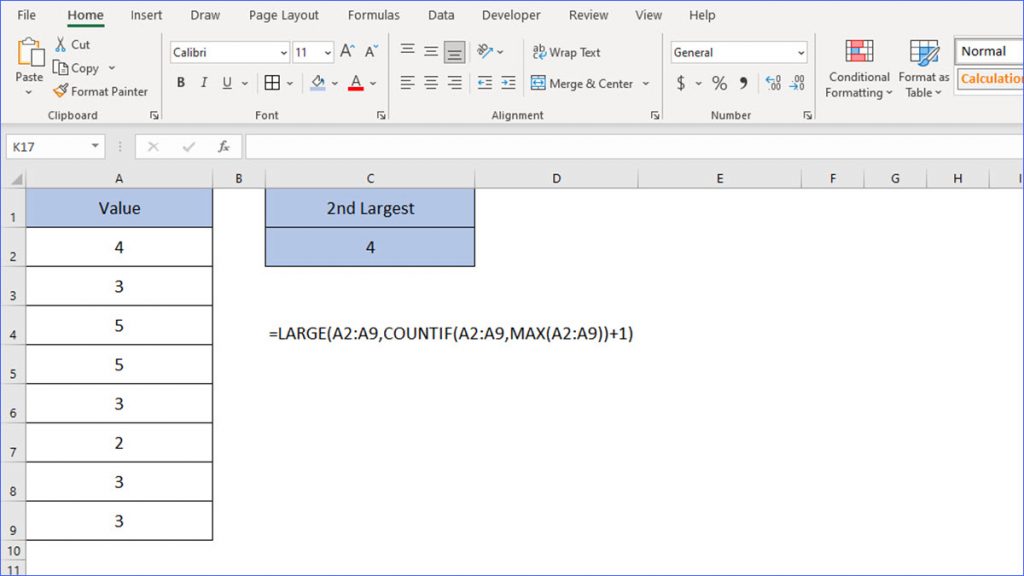Apply bold formatting

(x=180, y=83)
